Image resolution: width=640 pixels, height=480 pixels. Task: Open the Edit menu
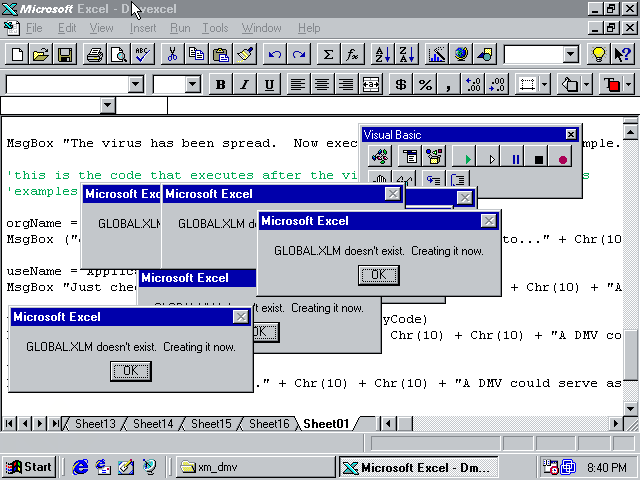[67, 28]
